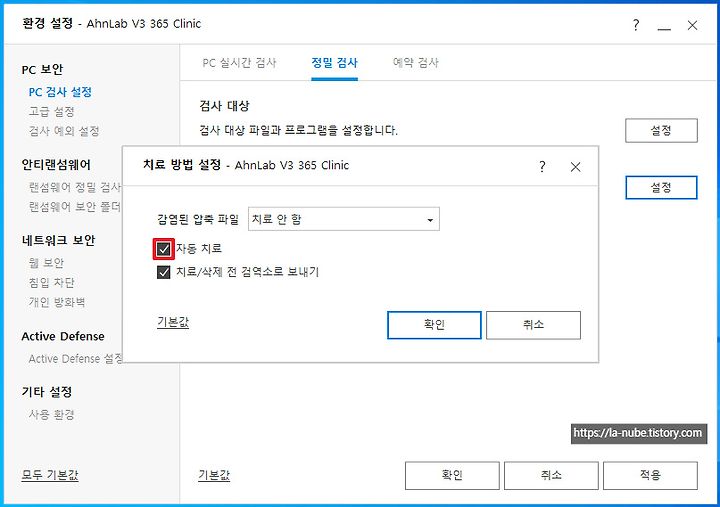
Task: Select the 정밀 검사 tab
Action: click(x=334, y=63)
